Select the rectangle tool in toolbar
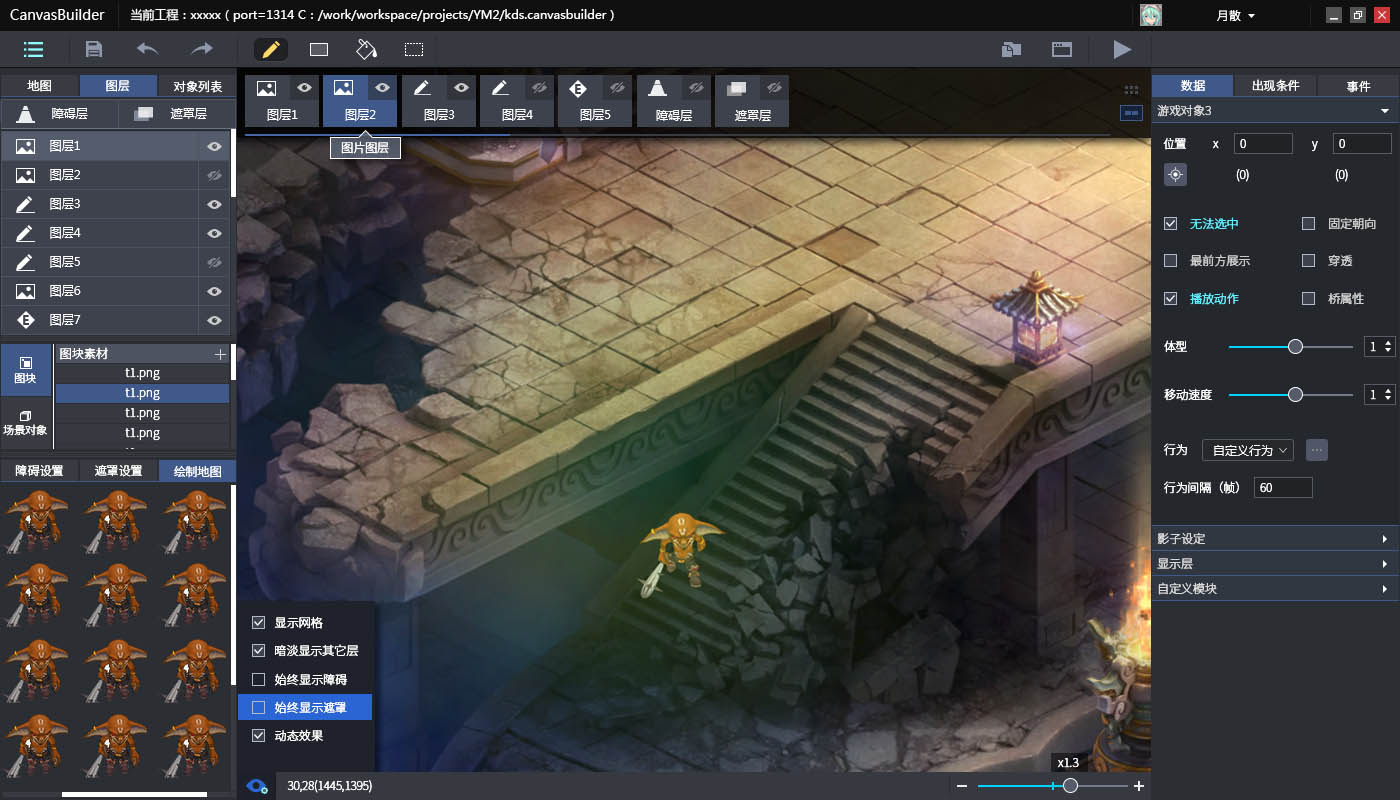The width and height of the screenshot is (1400, 800). pyautogui.click(x=319, y=49)
